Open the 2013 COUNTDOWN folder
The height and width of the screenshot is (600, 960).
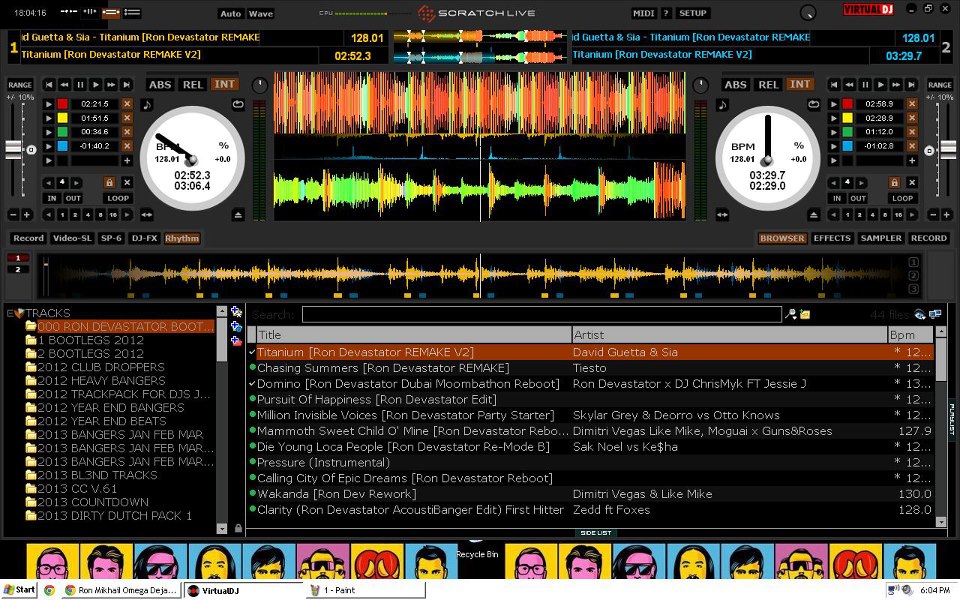pos(92,502)
